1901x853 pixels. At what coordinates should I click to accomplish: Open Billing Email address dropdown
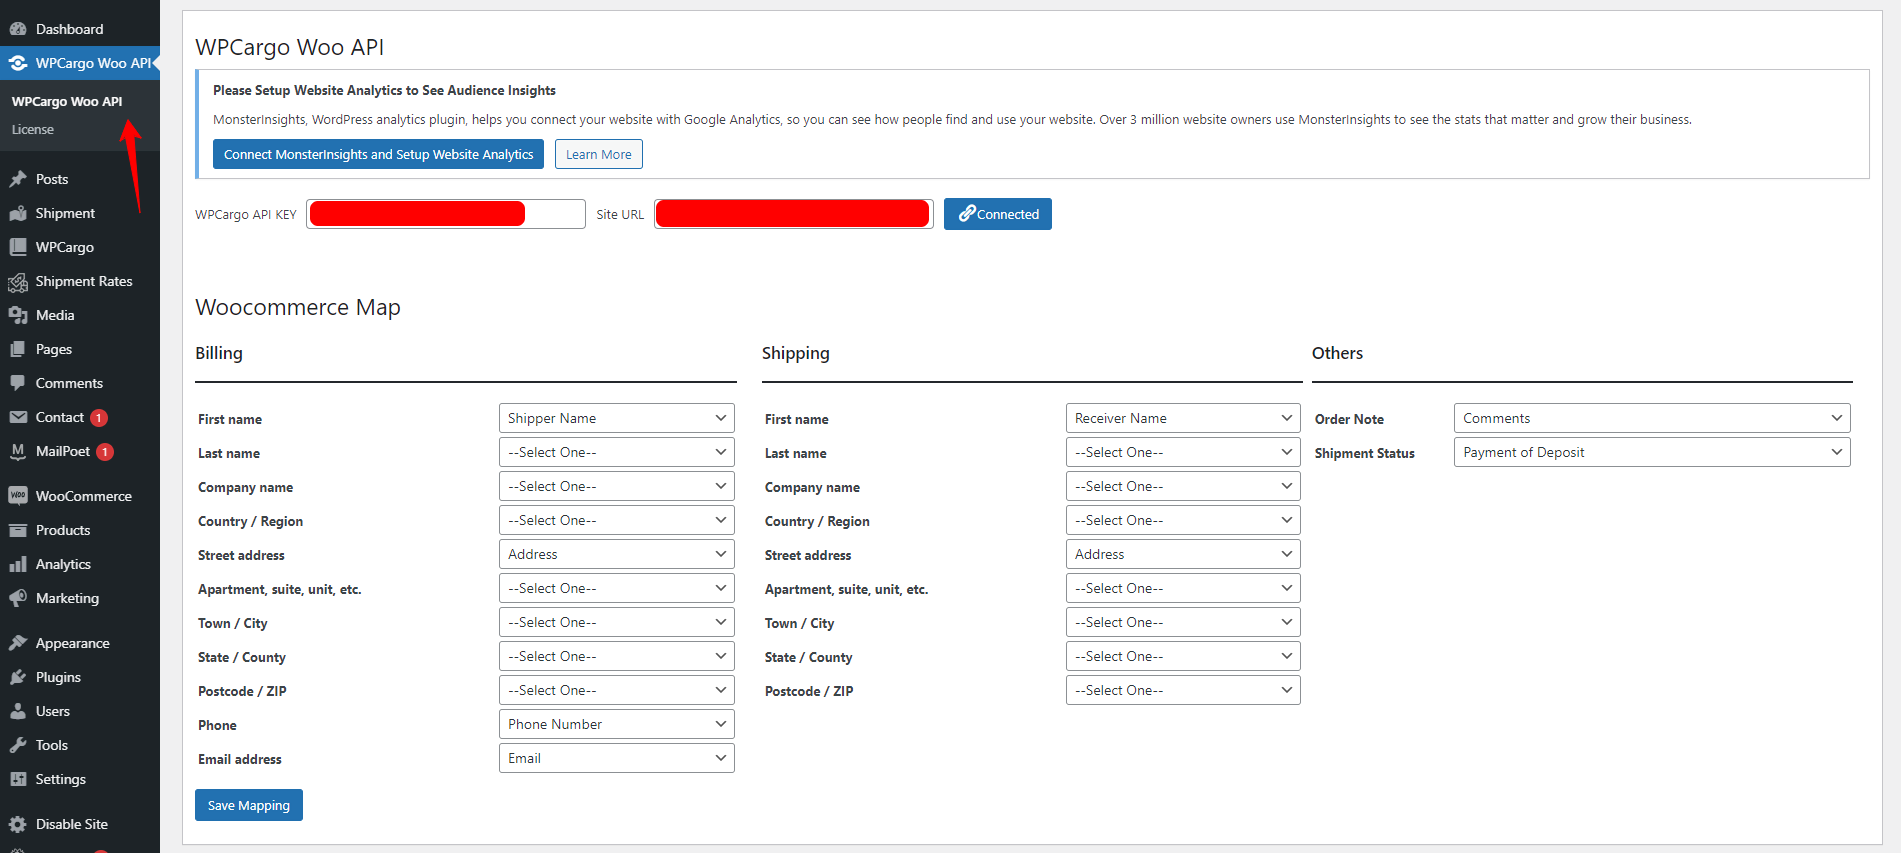616,758
